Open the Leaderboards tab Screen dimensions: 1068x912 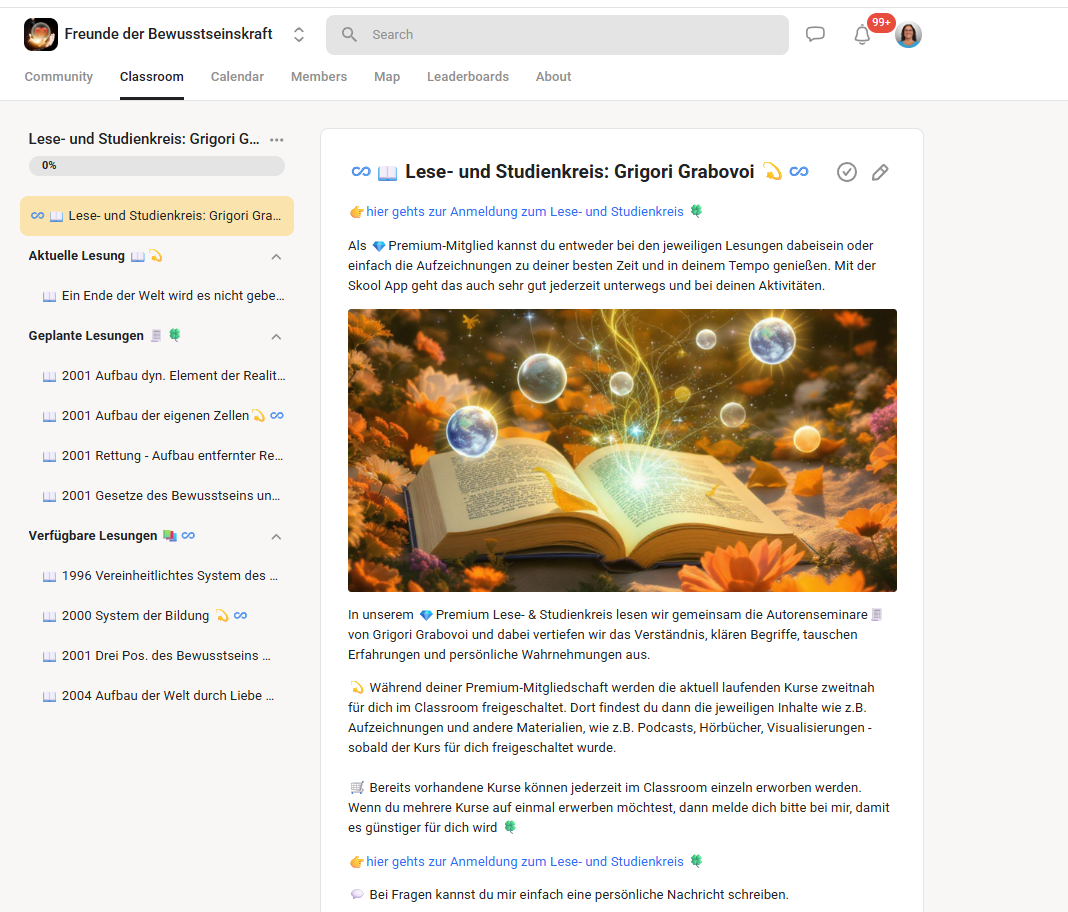(468, 77)
